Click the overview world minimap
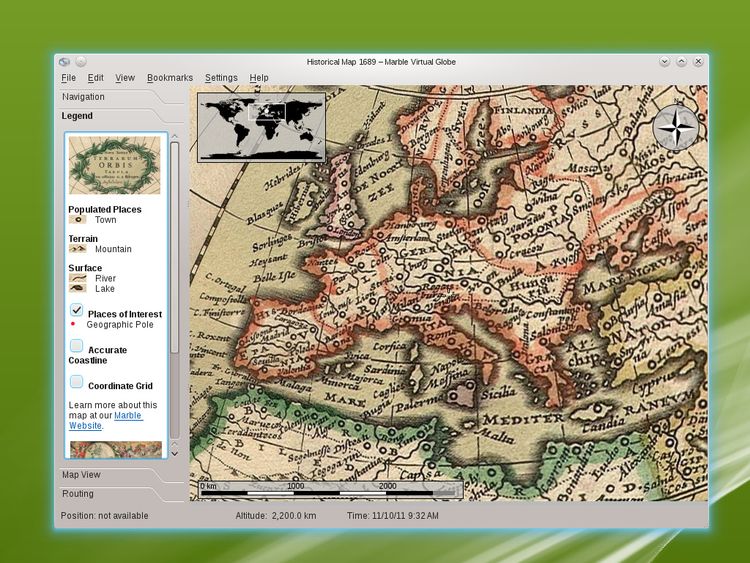The image size is (750, 563). [262, 127]
